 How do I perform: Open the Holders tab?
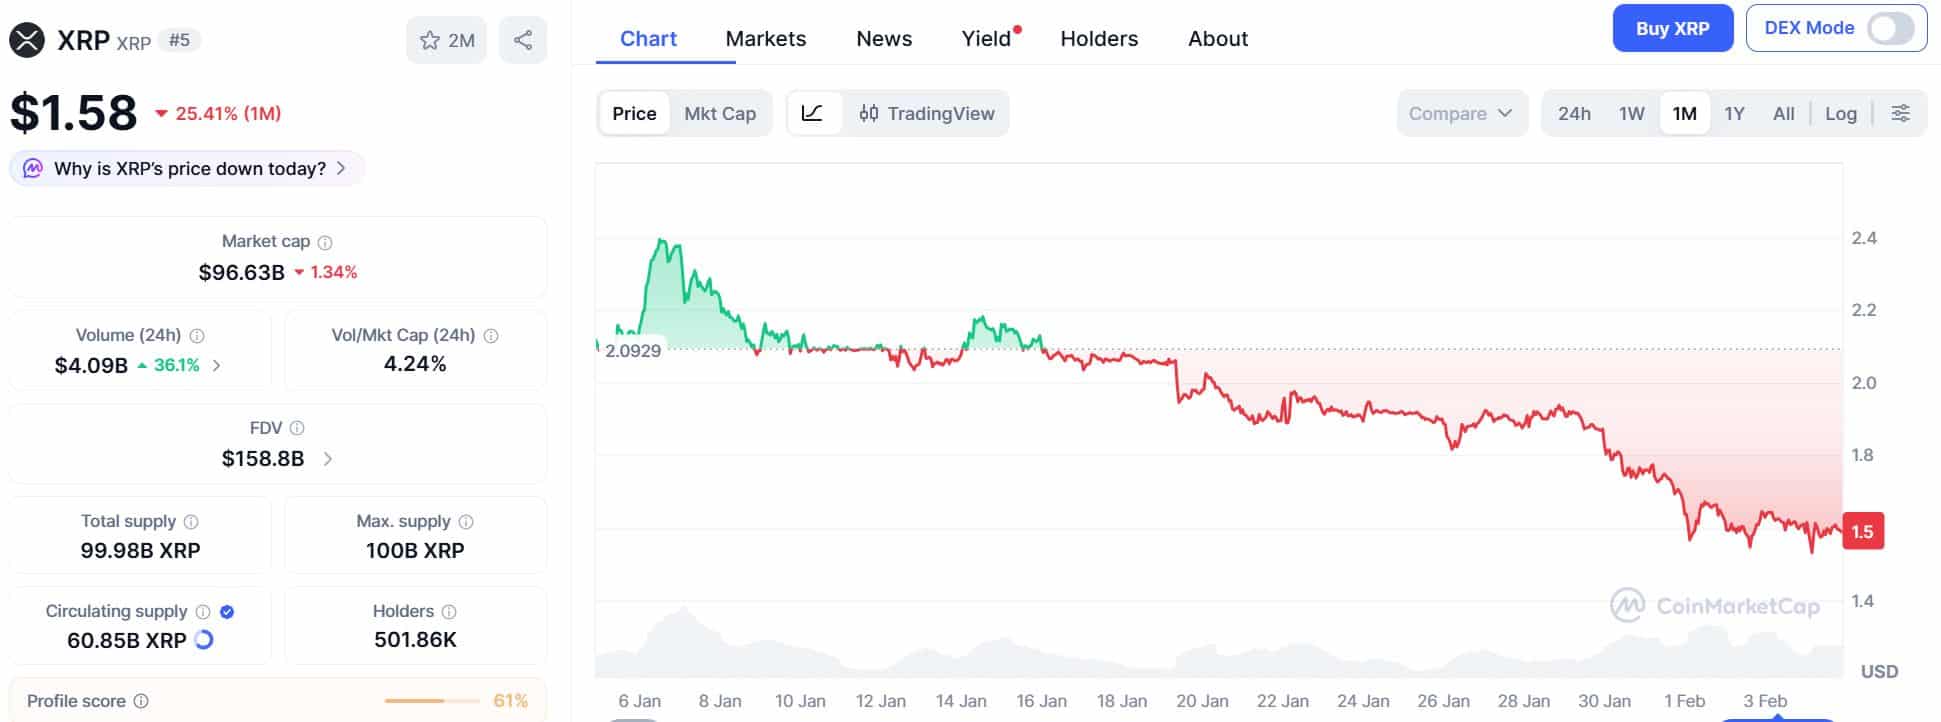tap(1098, 38)
